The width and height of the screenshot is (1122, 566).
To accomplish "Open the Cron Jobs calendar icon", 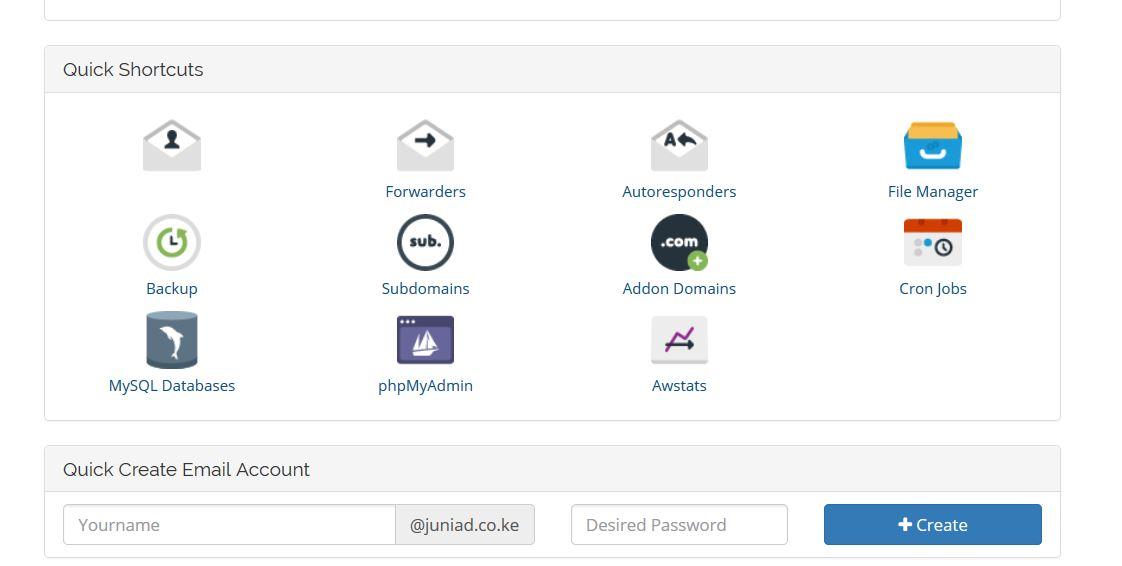I will pos(932,243).
